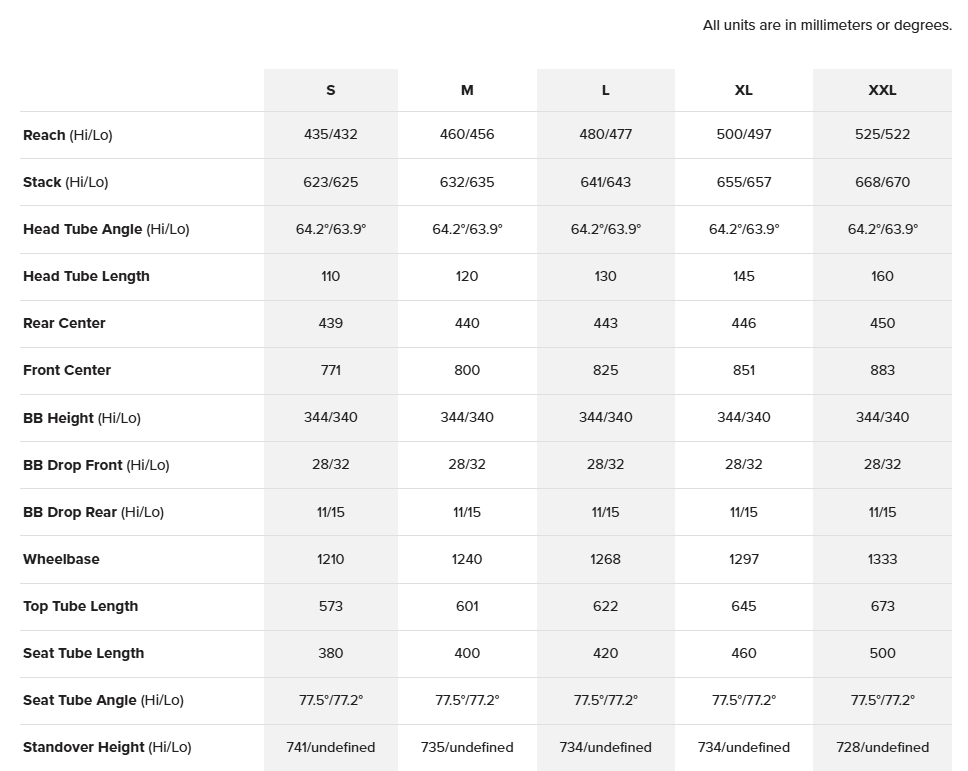
Task: Select the XL size column header
Action: point(744,90)
